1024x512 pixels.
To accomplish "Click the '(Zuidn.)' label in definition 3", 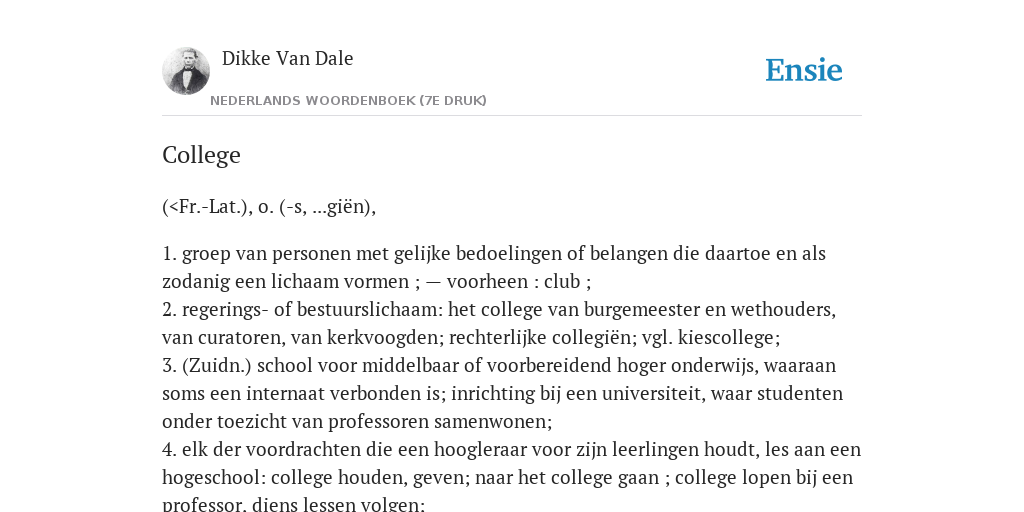I will (216, 366).
